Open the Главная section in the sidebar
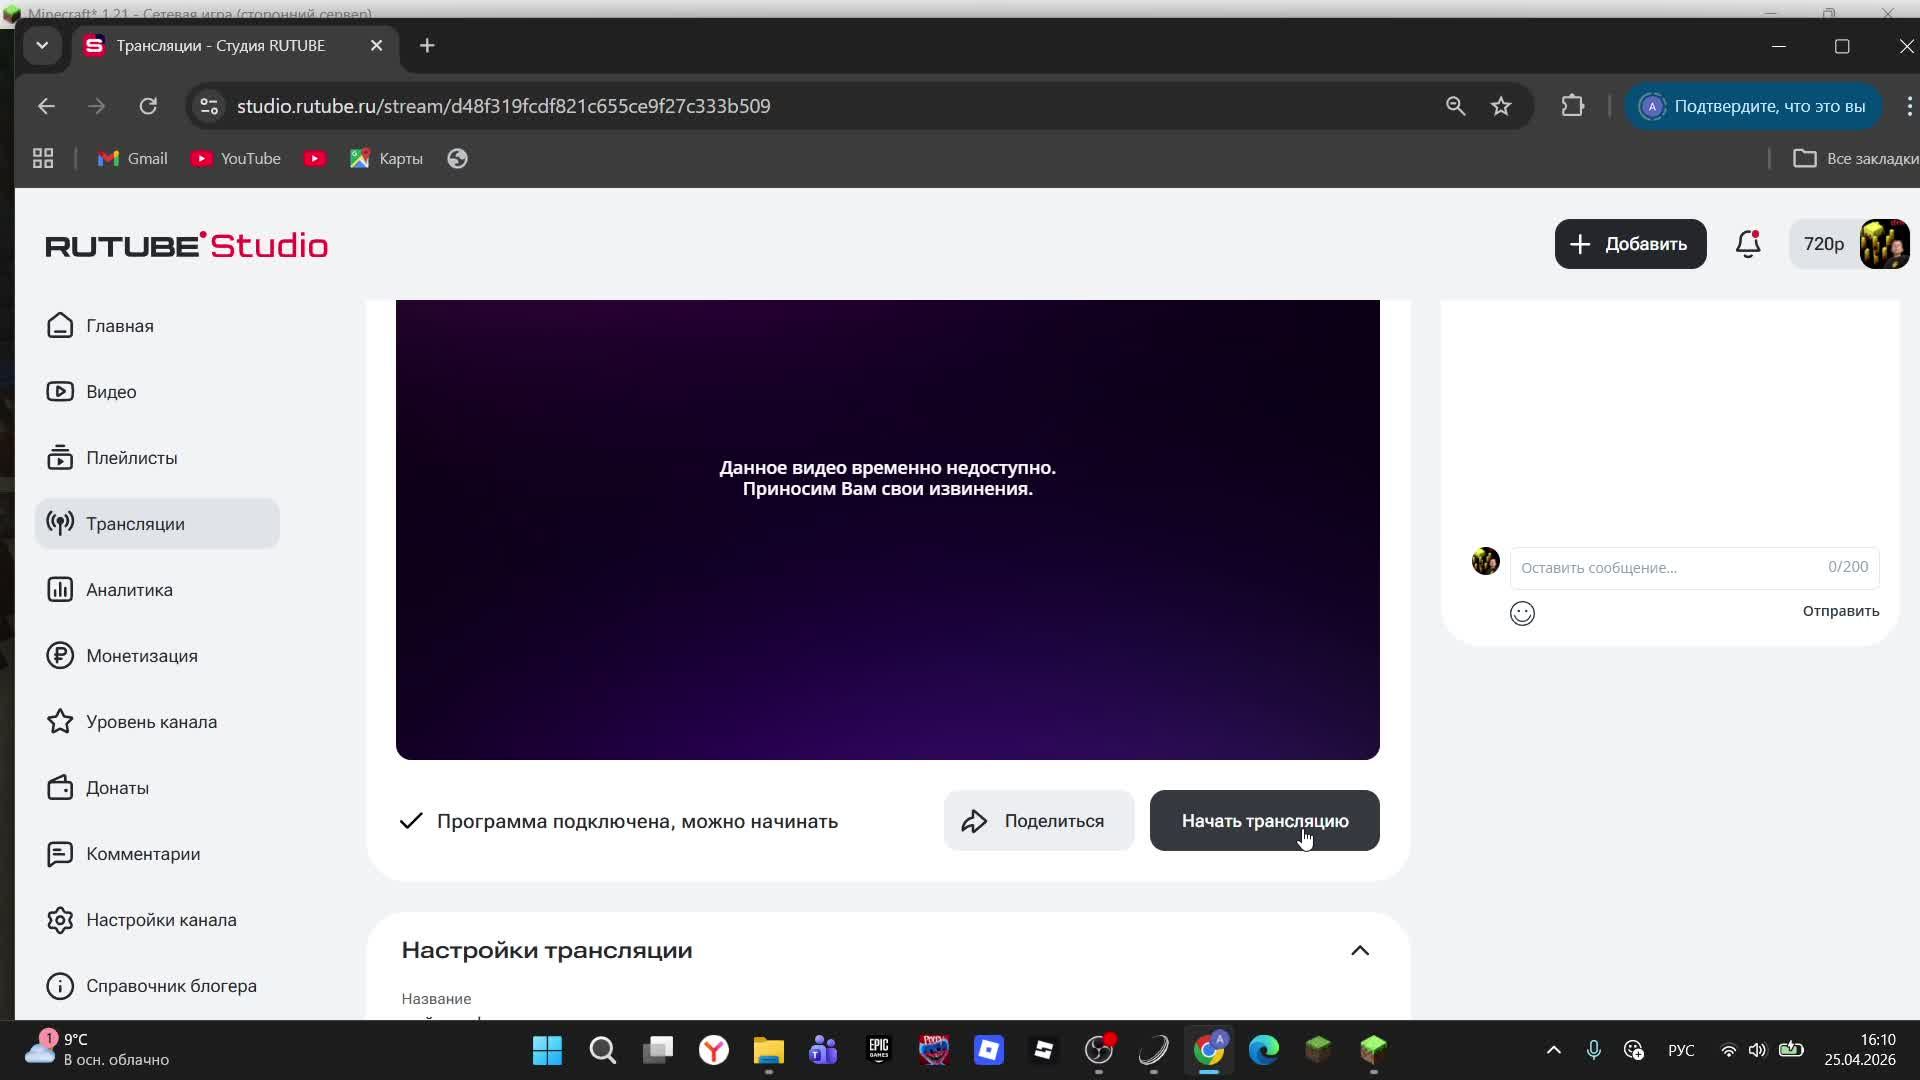 (119, 325)
